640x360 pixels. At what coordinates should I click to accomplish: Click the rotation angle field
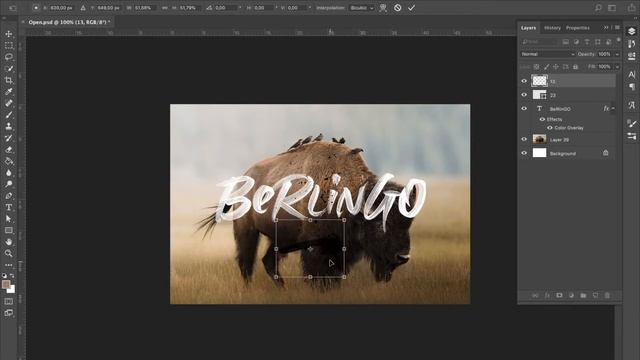coord(225,8)
